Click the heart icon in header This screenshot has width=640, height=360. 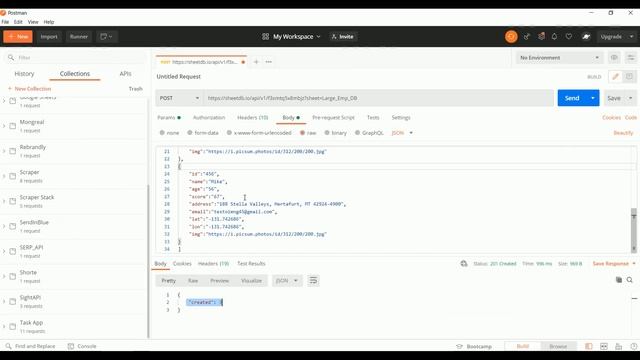569,37
